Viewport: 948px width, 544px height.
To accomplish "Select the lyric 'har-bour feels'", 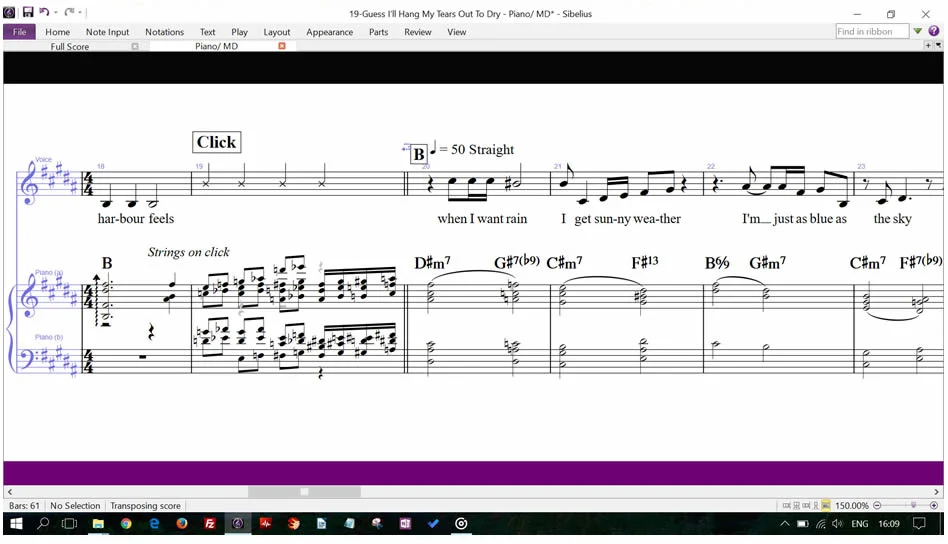I will (x=136, y=219).
